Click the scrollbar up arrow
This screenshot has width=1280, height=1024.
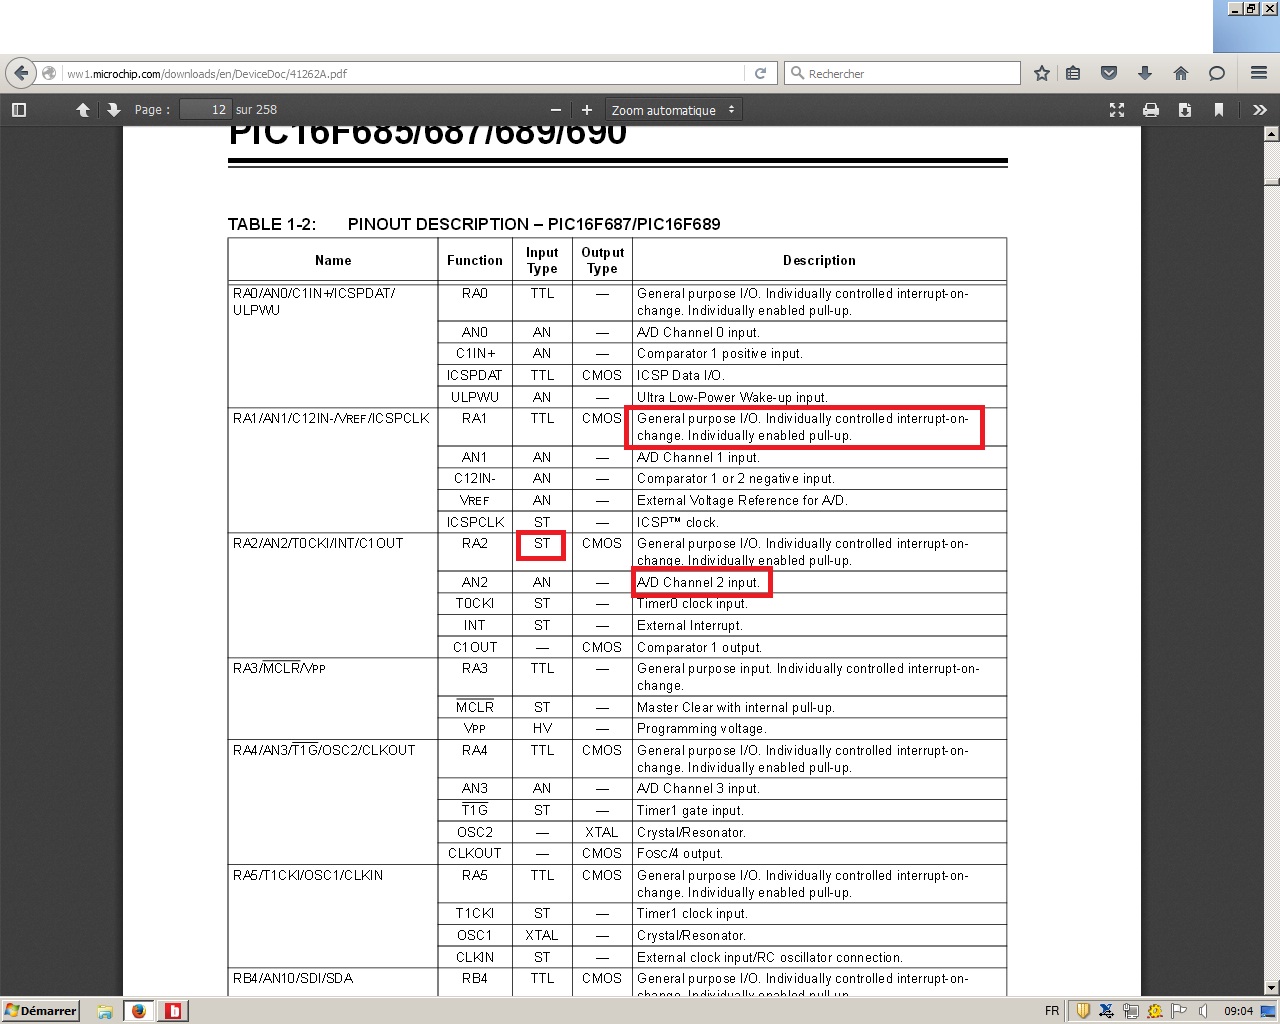(1272, 133)
